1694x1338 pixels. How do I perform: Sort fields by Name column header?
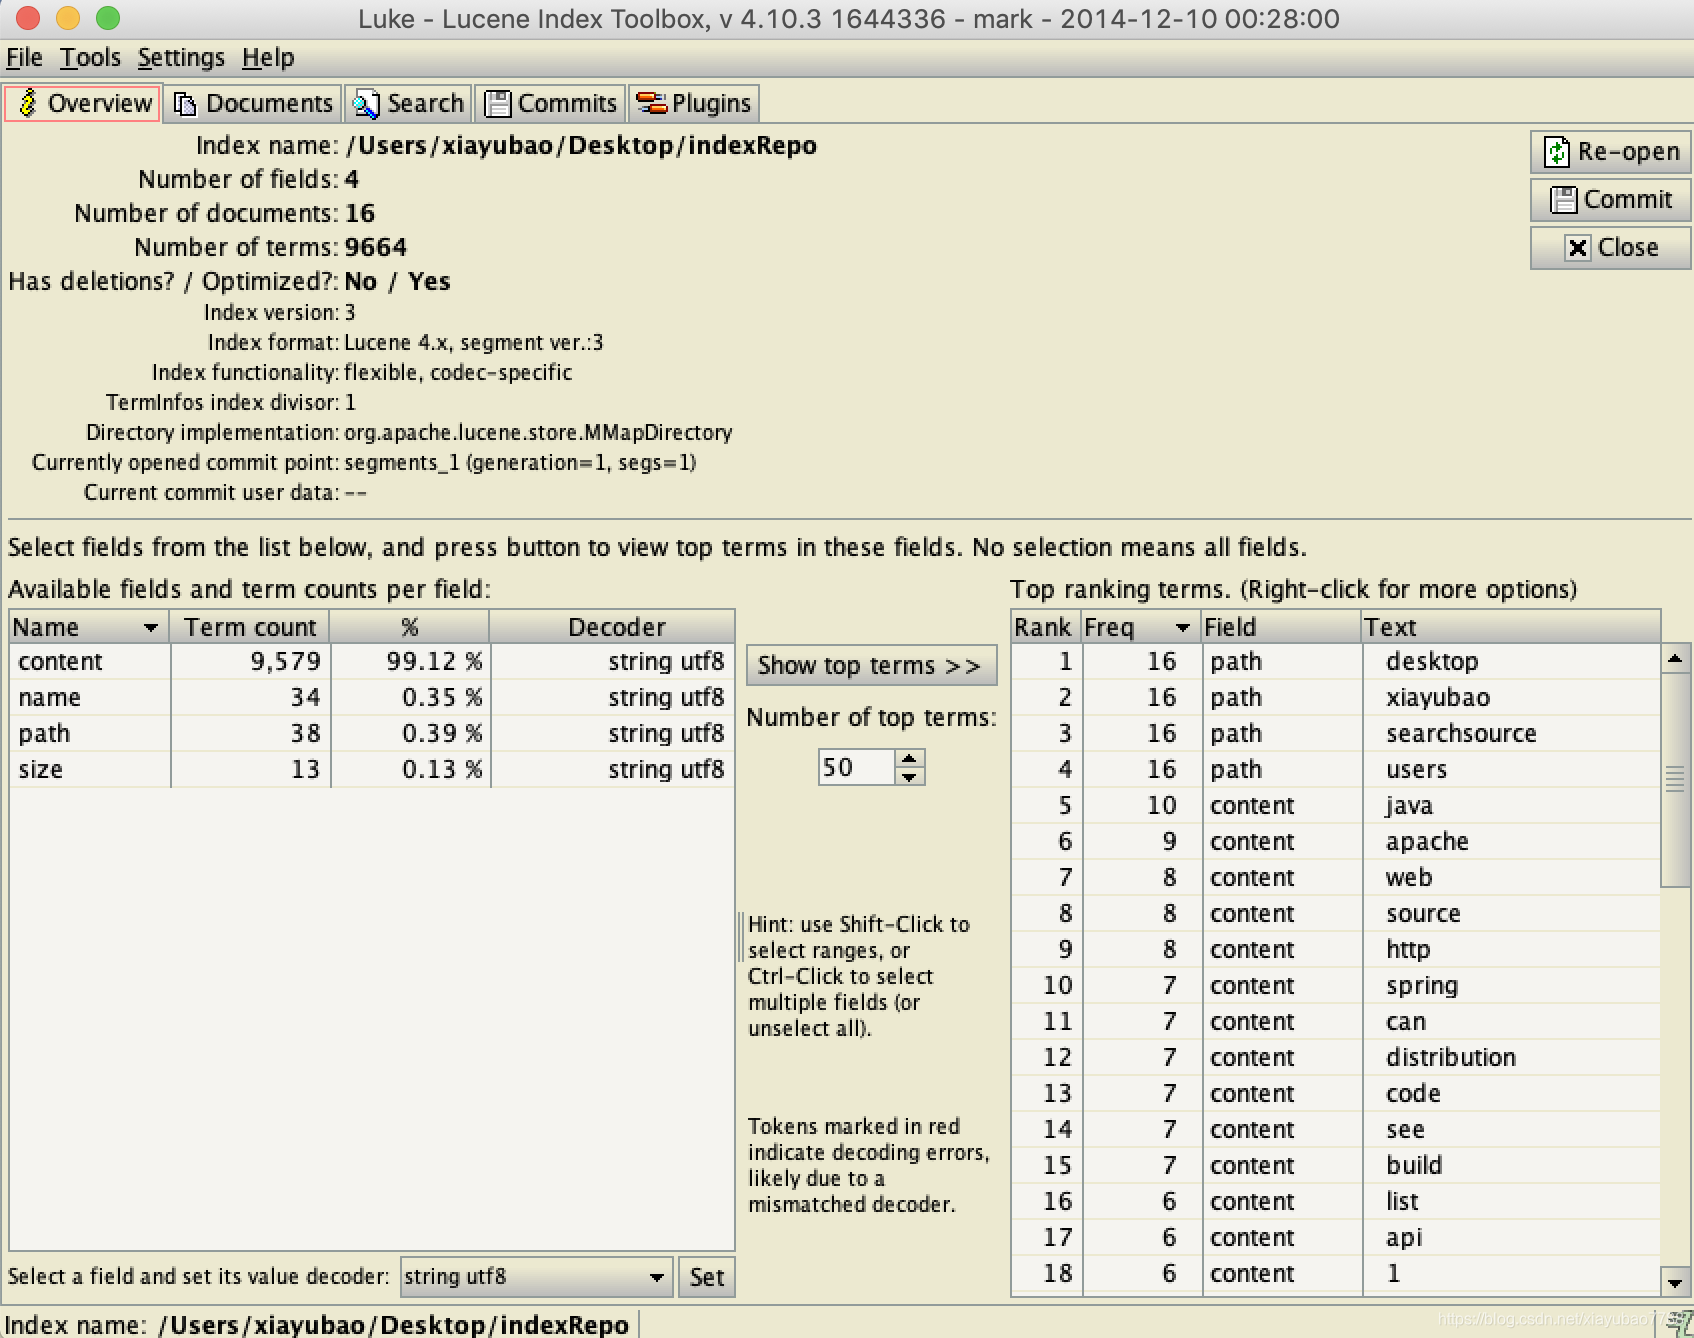click(89, 627)
